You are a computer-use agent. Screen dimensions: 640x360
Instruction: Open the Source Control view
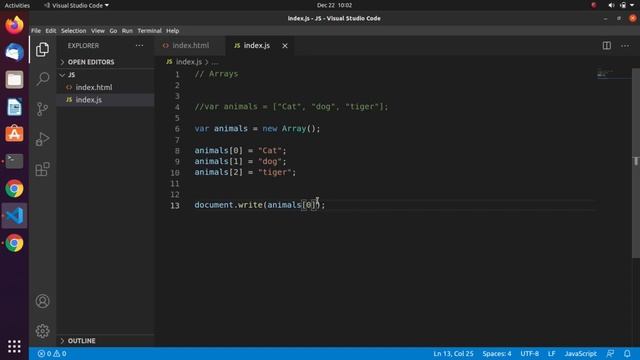[42, 109]
